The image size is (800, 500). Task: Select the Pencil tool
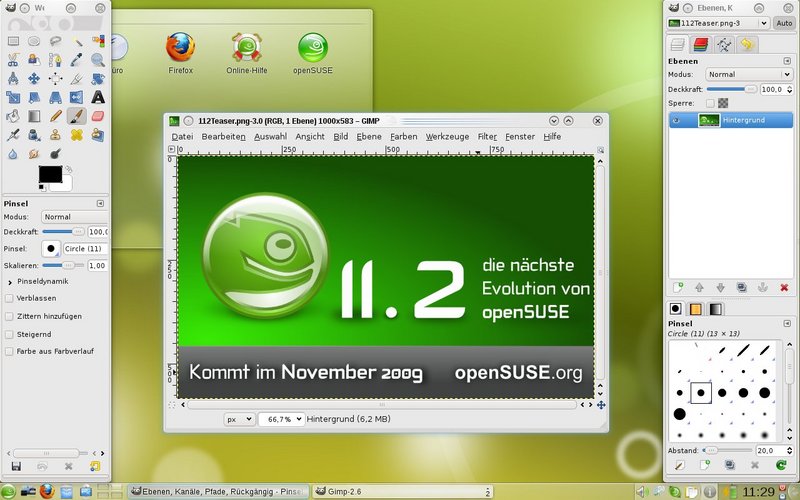[56, 116]
